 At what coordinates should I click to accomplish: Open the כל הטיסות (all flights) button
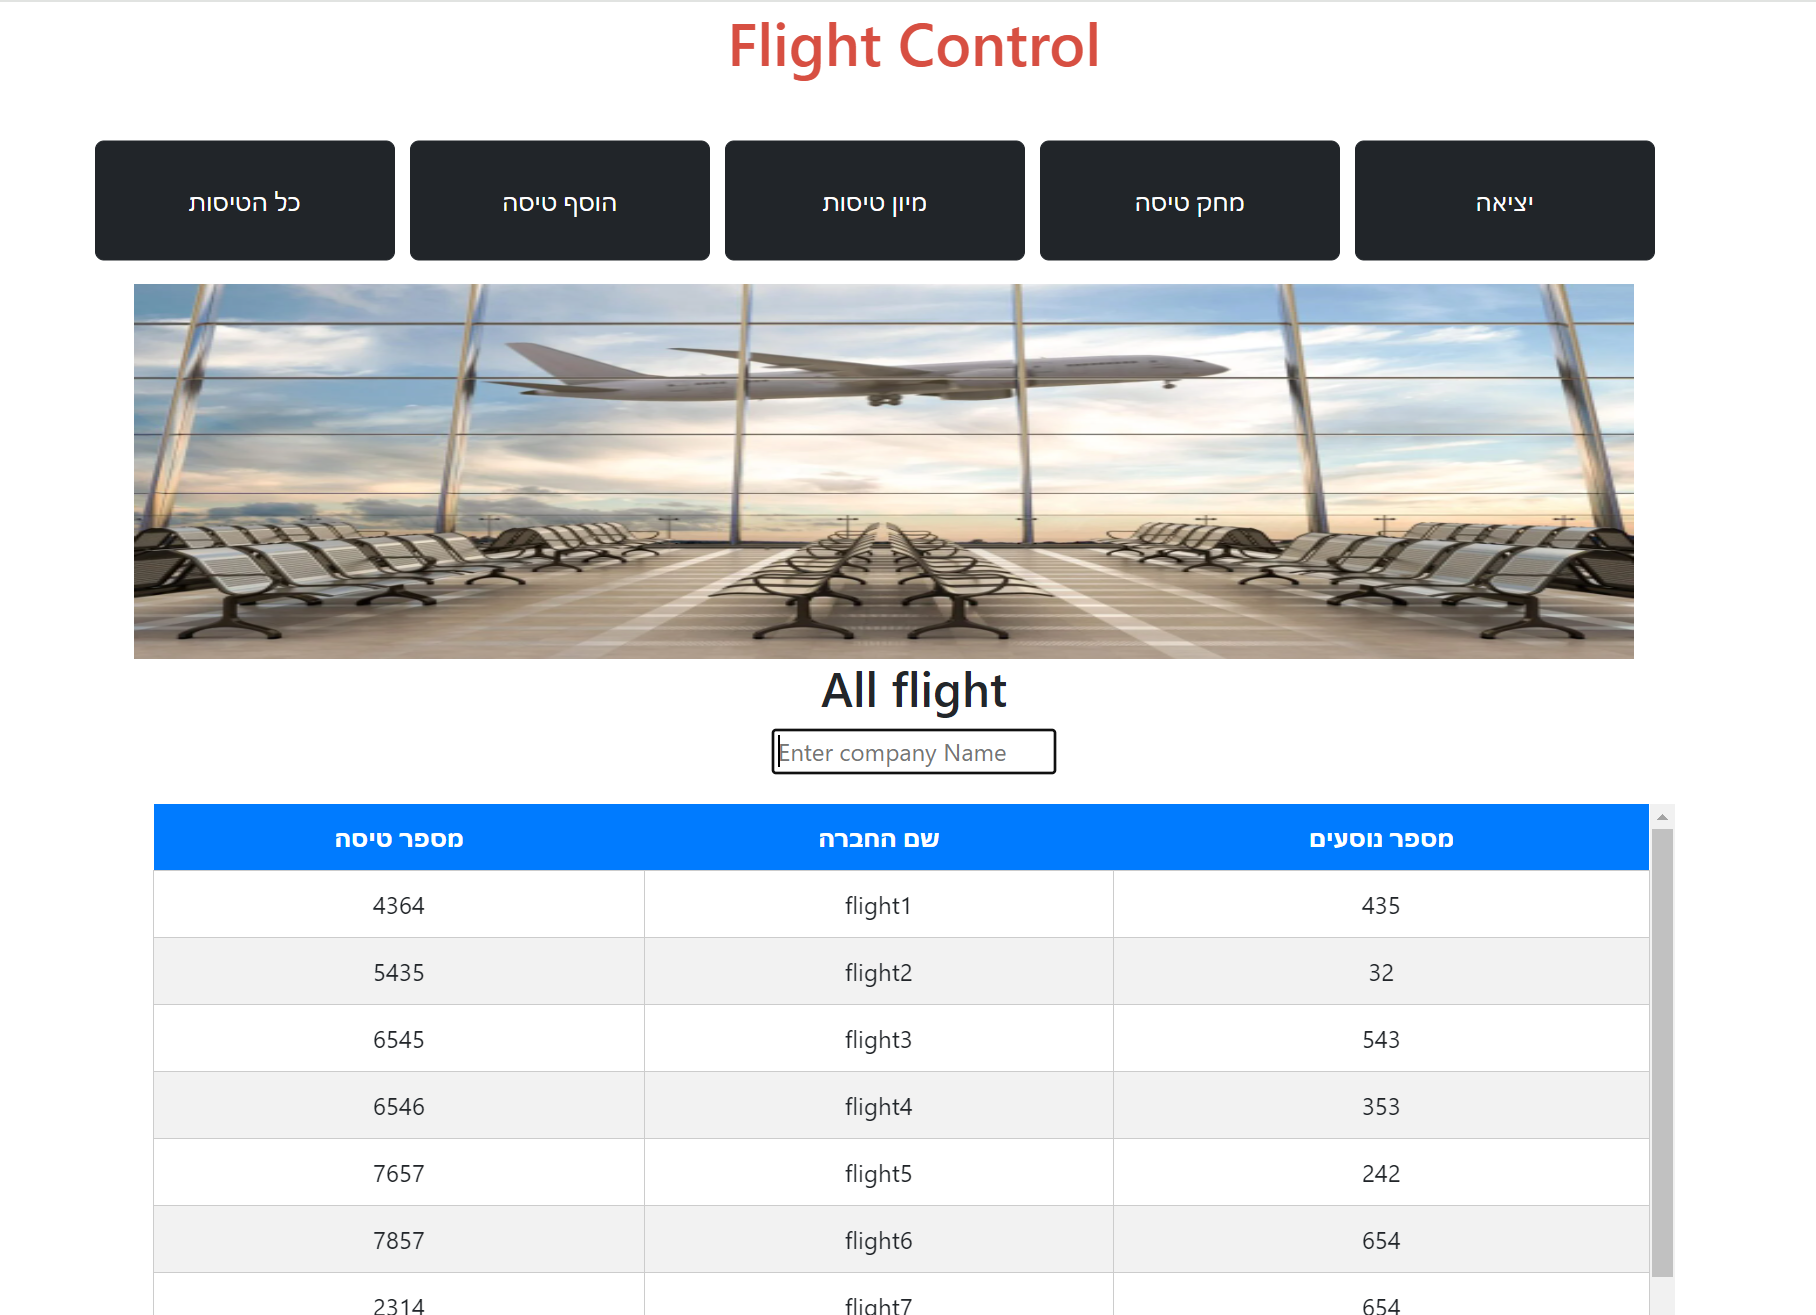click(245, 201)
